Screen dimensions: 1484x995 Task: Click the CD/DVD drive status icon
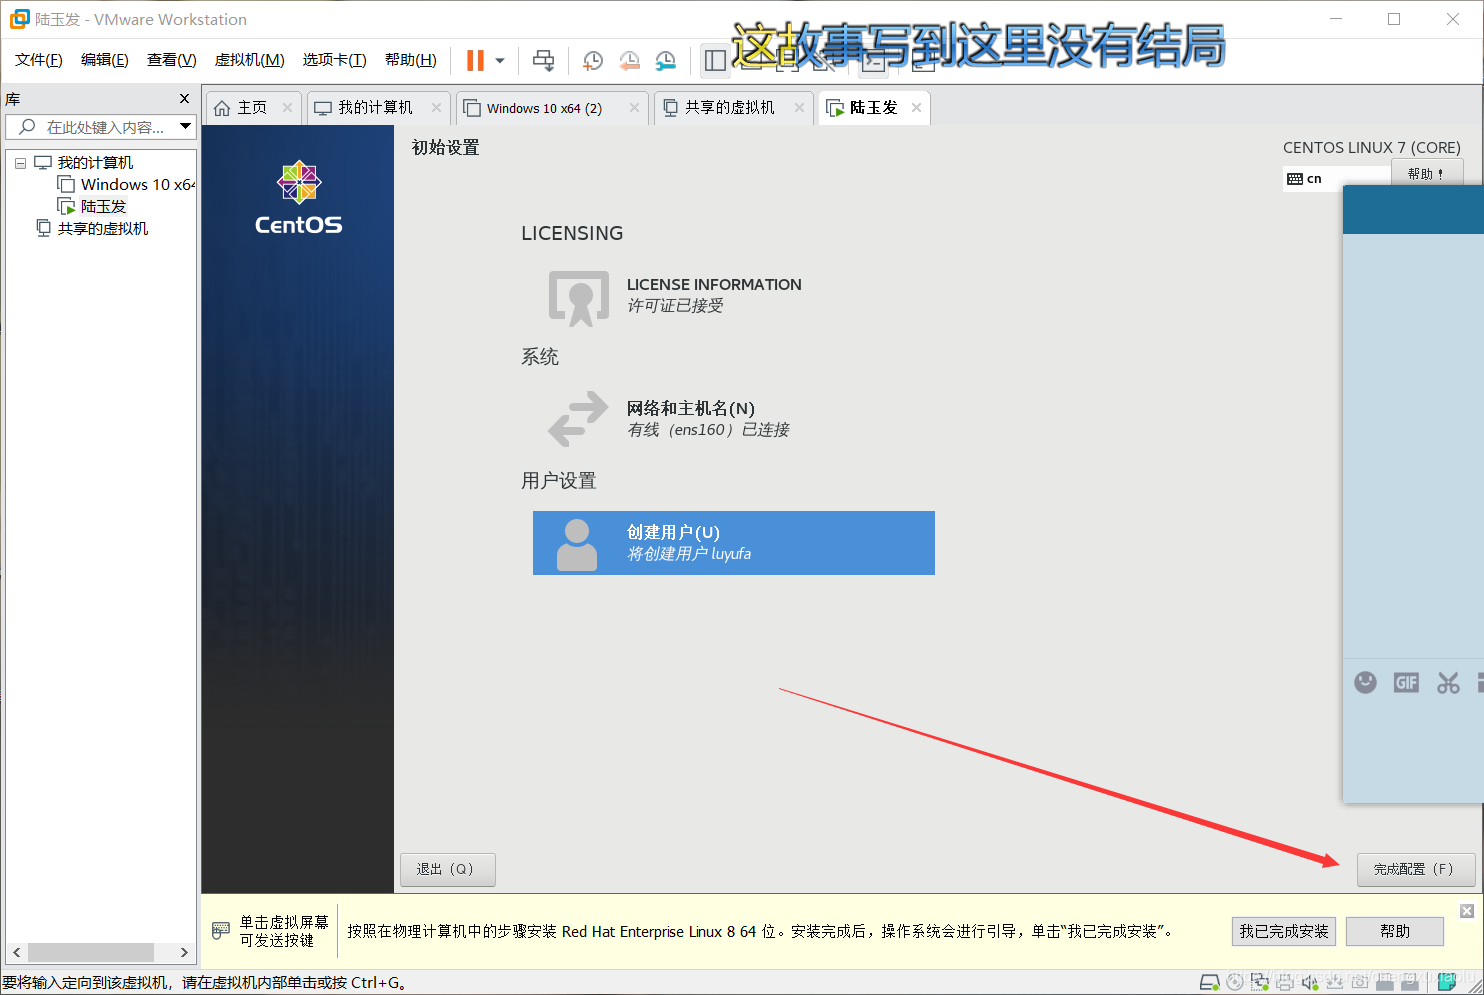point(1235,982)
